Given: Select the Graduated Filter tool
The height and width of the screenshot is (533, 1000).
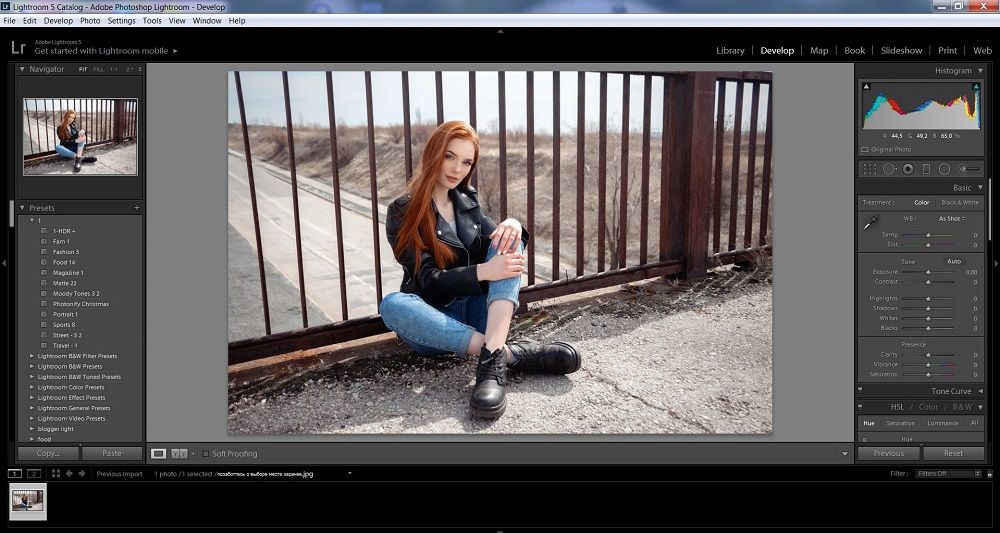Looking at the screenshot, I should point(927,169).
